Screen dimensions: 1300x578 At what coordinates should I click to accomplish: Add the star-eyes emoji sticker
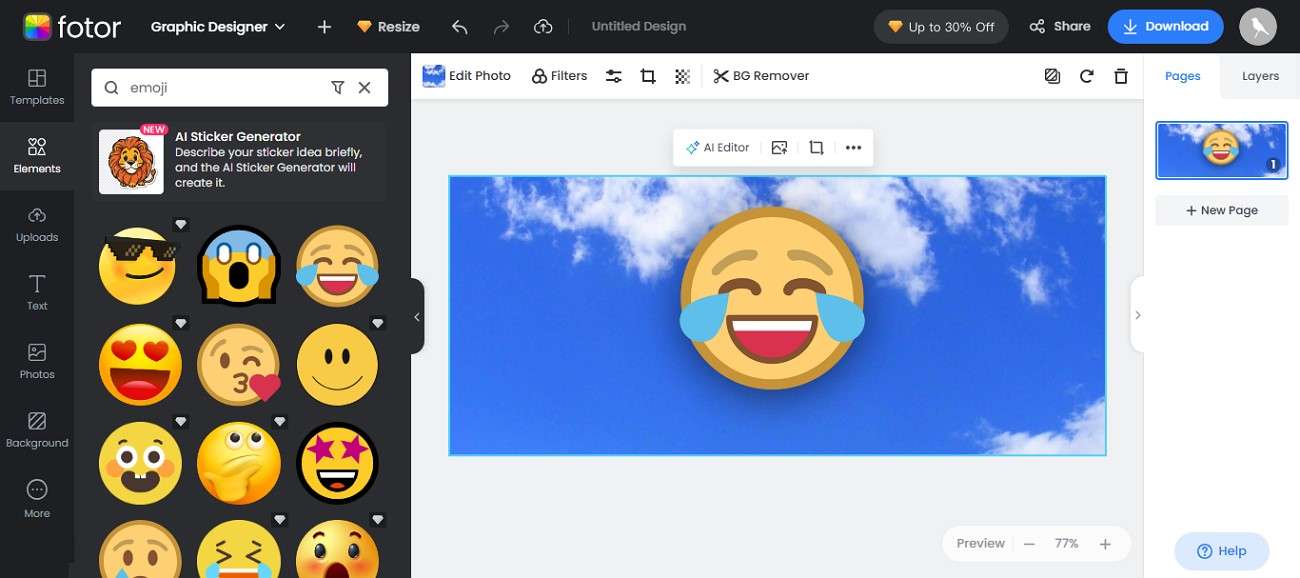(338, 463)
